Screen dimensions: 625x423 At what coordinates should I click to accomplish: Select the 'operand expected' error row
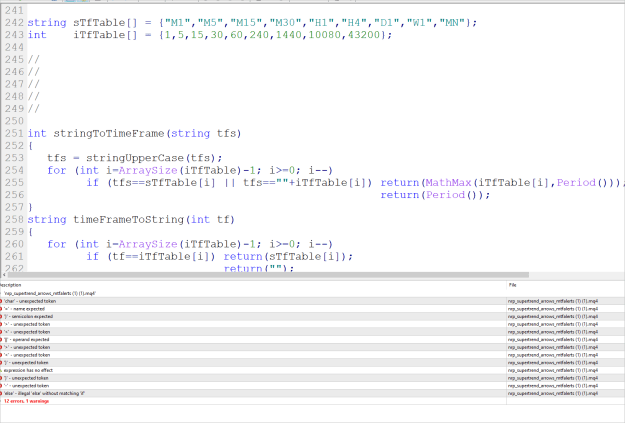312,340
